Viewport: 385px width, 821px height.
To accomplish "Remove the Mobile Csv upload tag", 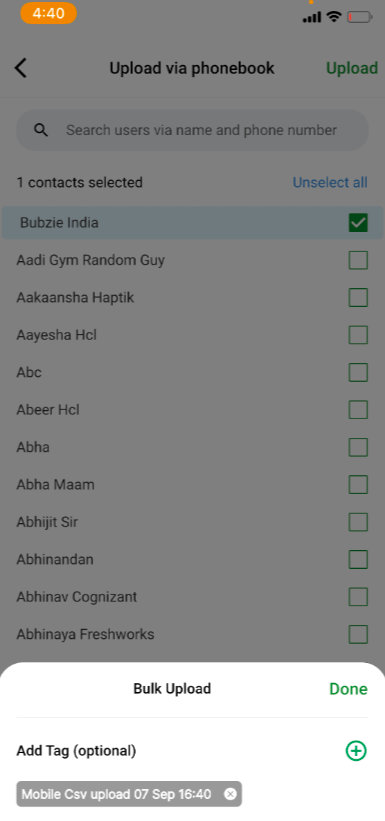I will coord(230,794).
